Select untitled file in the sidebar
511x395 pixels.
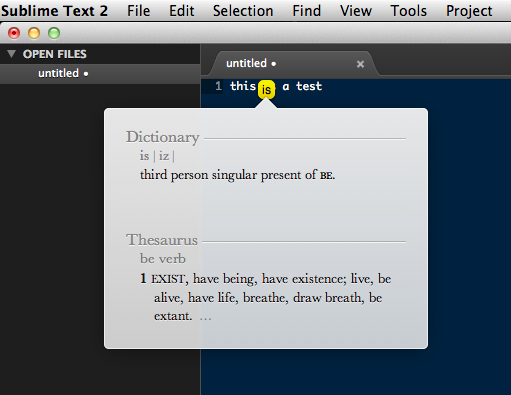click(x=100, y=74)
